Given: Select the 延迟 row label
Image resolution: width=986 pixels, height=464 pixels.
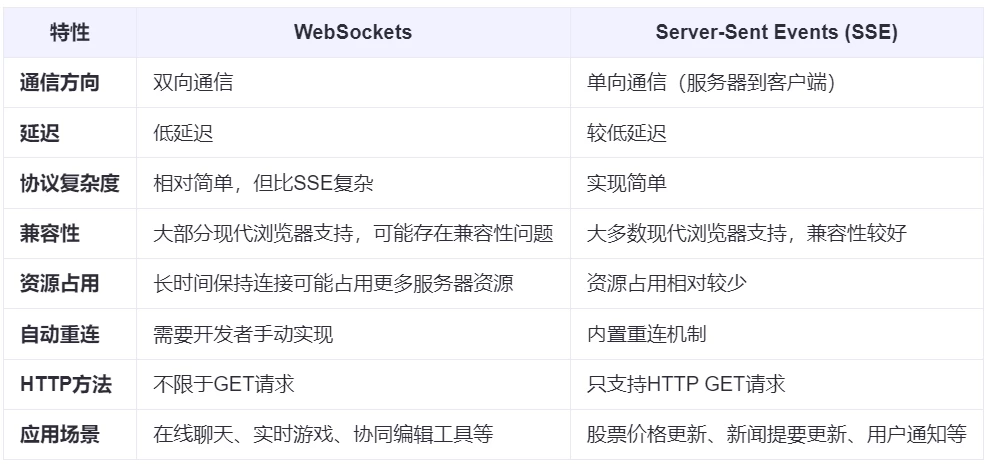Looking at the screenshot, I should coord(40,133).
